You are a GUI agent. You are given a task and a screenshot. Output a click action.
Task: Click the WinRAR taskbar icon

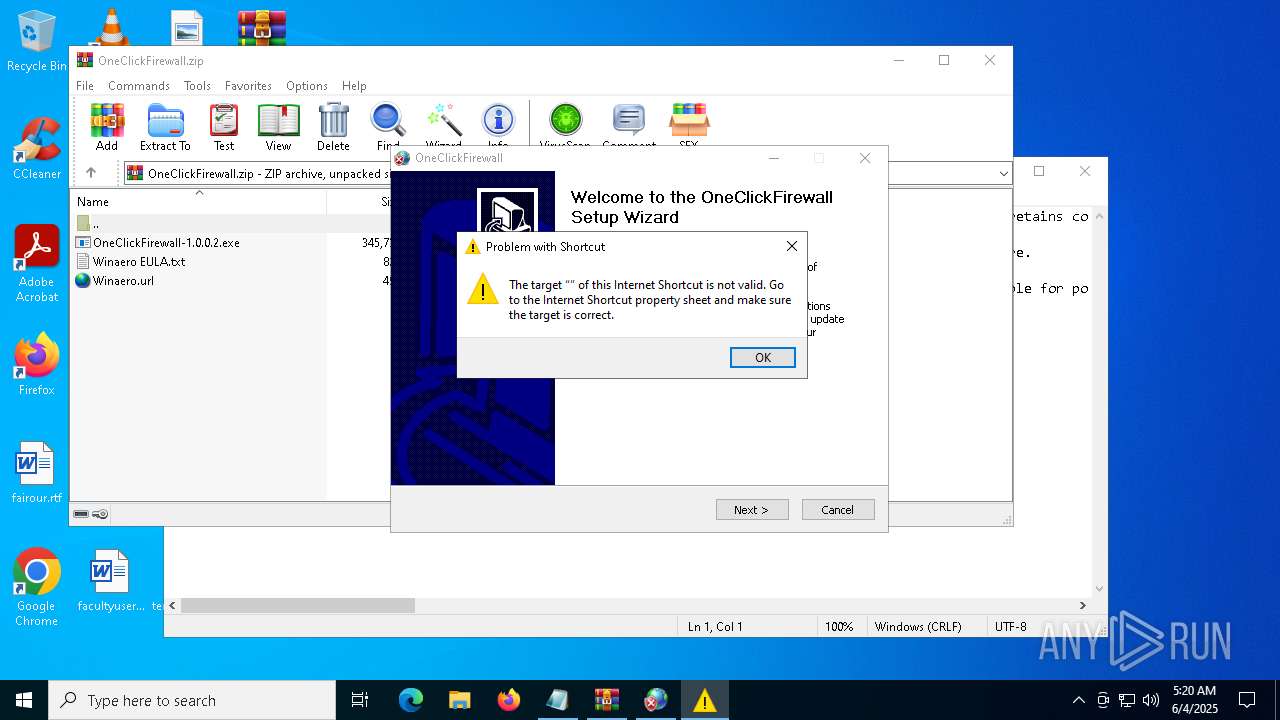click(607, 700)
